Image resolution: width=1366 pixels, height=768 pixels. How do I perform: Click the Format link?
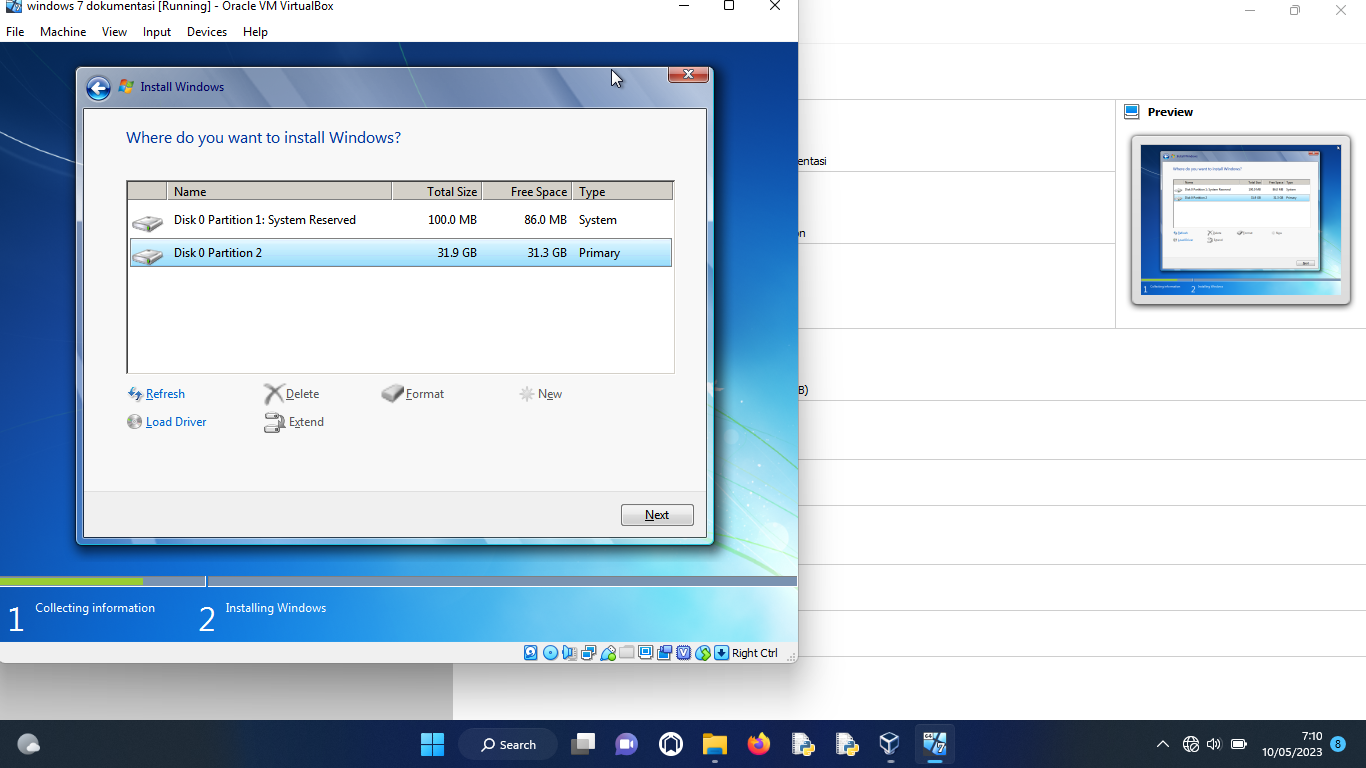pos(425,394)
